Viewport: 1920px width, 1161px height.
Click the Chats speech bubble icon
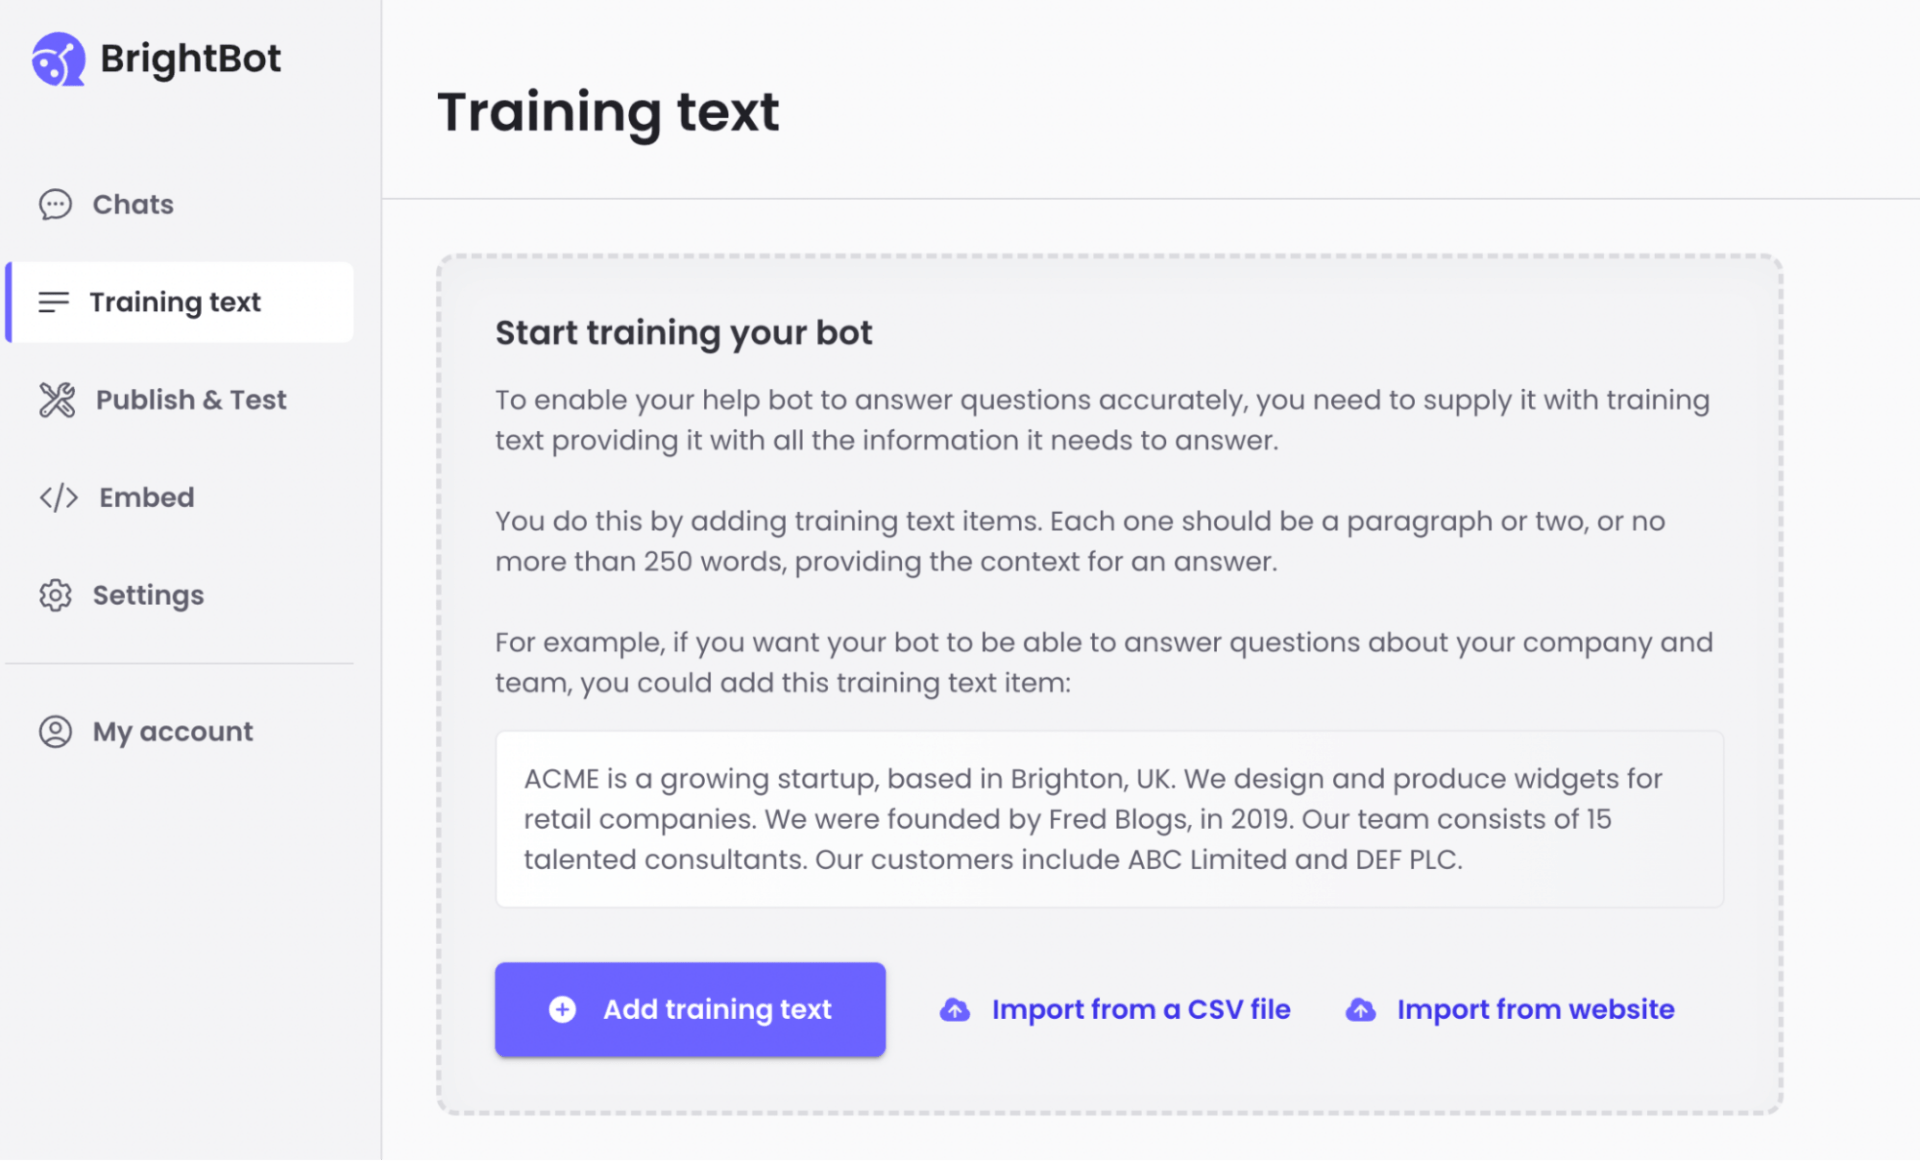click(x=55, y=204)
